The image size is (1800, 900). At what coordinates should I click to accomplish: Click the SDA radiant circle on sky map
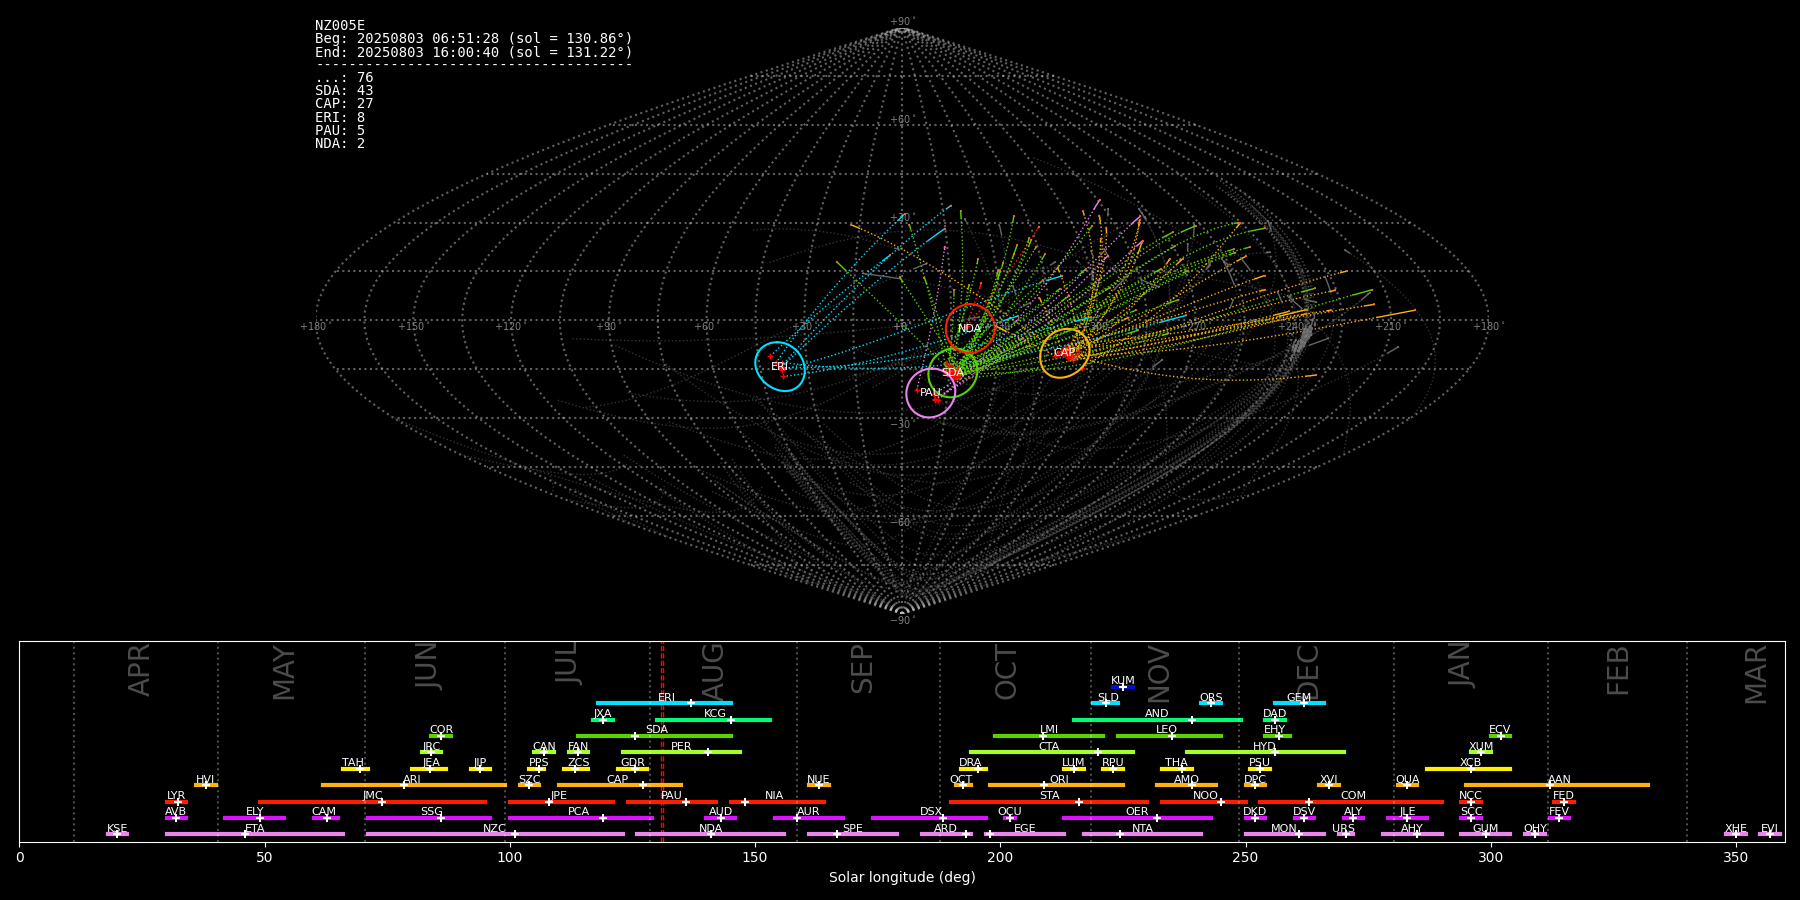[952, 373]
